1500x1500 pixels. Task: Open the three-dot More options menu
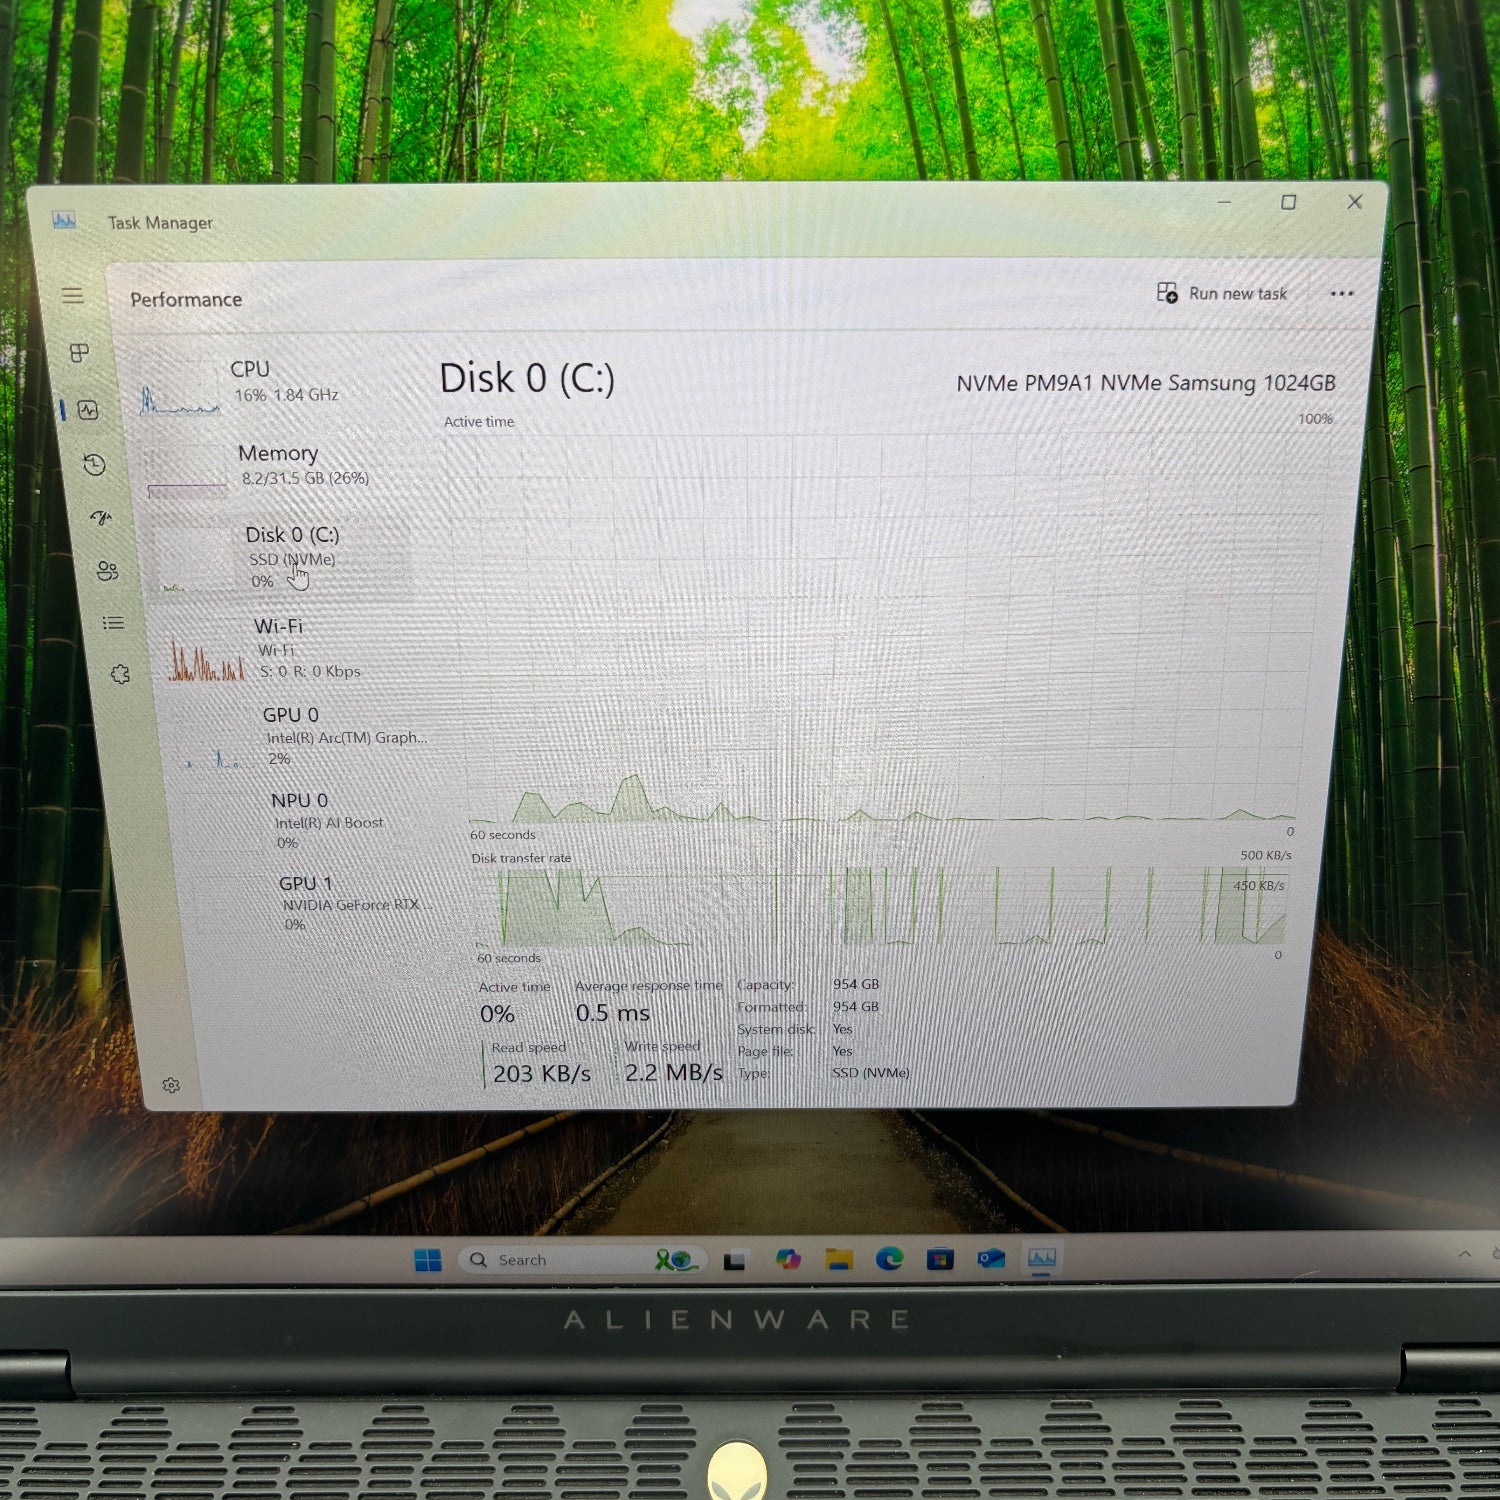[x=1342, y=293]
